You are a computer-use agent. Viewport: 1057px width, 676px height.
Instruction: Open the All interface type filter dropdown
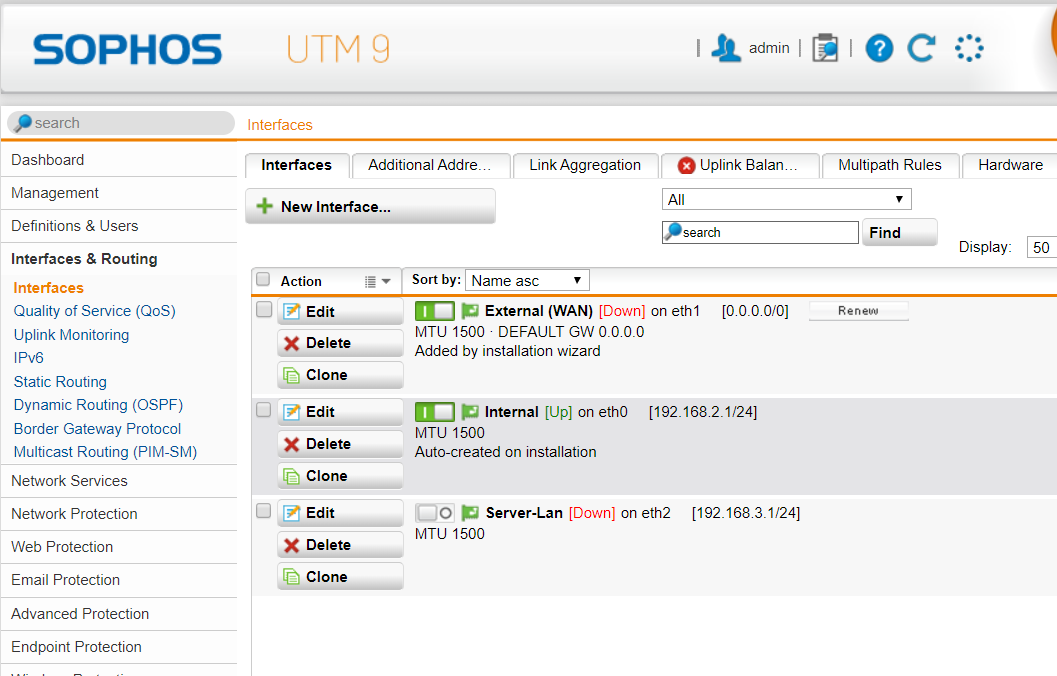coord(787,199)
